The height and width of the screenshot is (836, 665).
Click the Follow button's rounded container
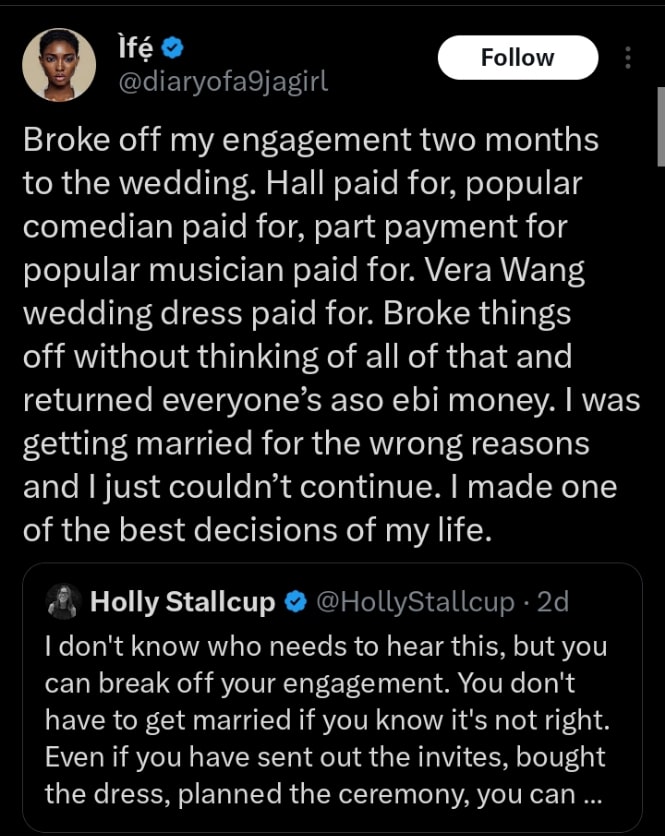517,57
